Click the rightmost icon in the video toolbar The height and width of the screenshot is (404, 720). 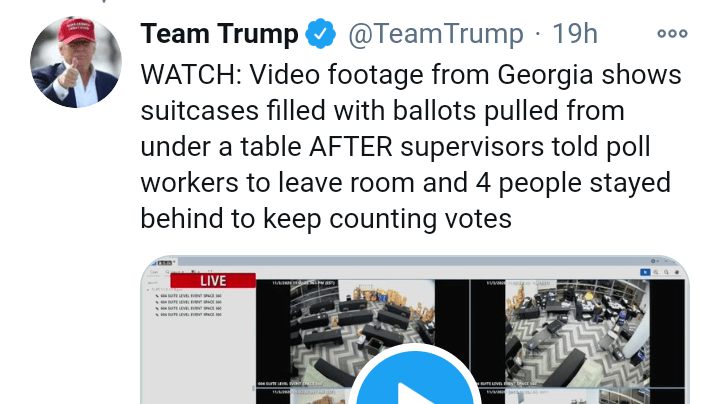(x=677, y=272)
